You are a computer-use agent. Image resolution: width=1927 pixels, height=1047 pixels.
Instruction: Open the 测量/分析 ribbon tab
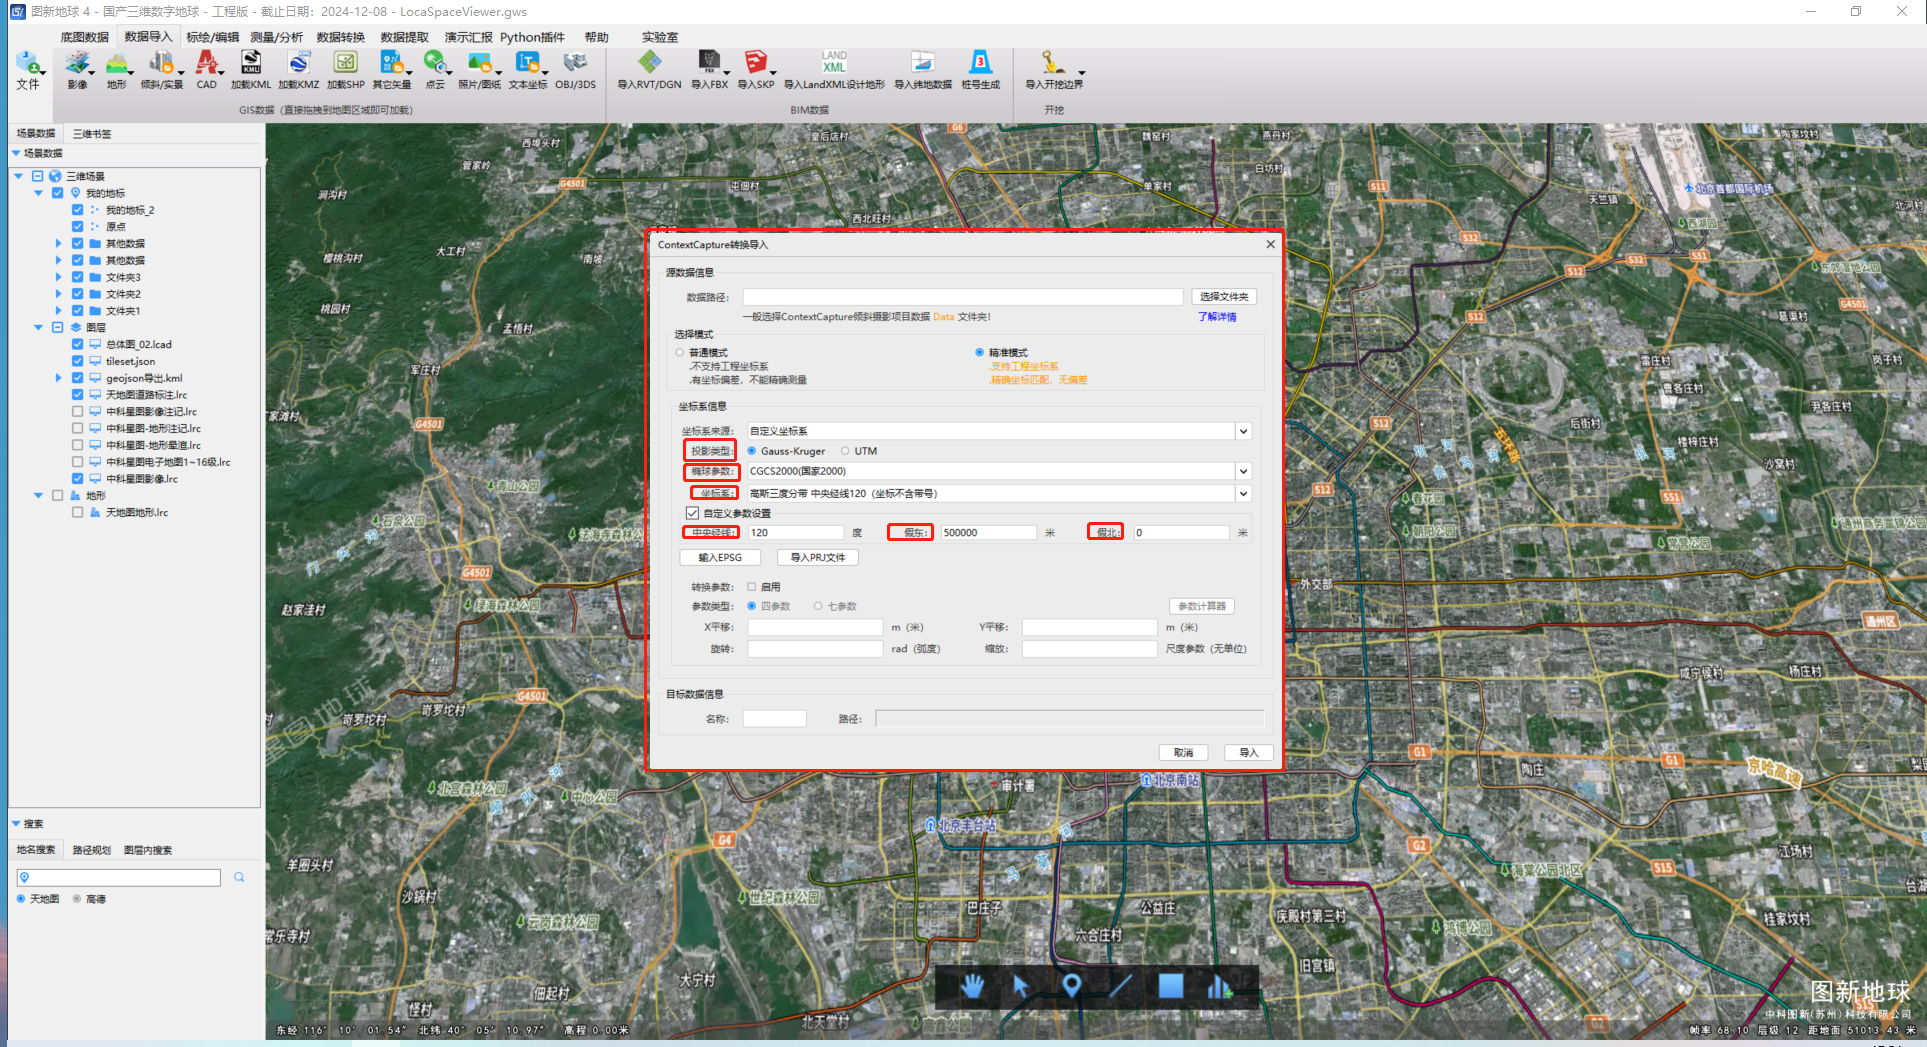[276, 37]
